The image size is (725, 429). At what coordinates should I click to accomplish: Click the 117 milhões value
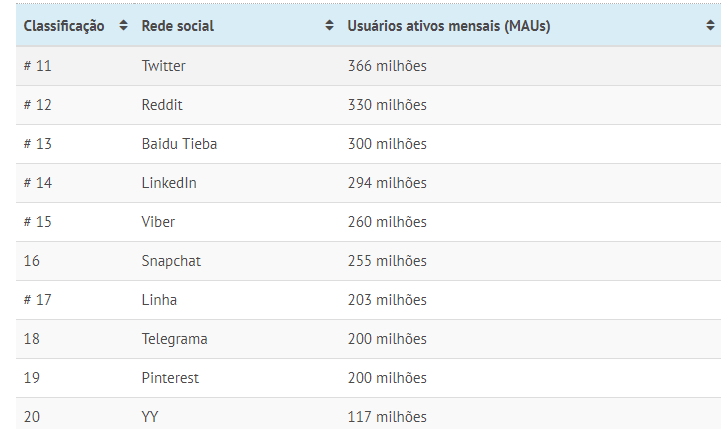[x=387, y=417]
